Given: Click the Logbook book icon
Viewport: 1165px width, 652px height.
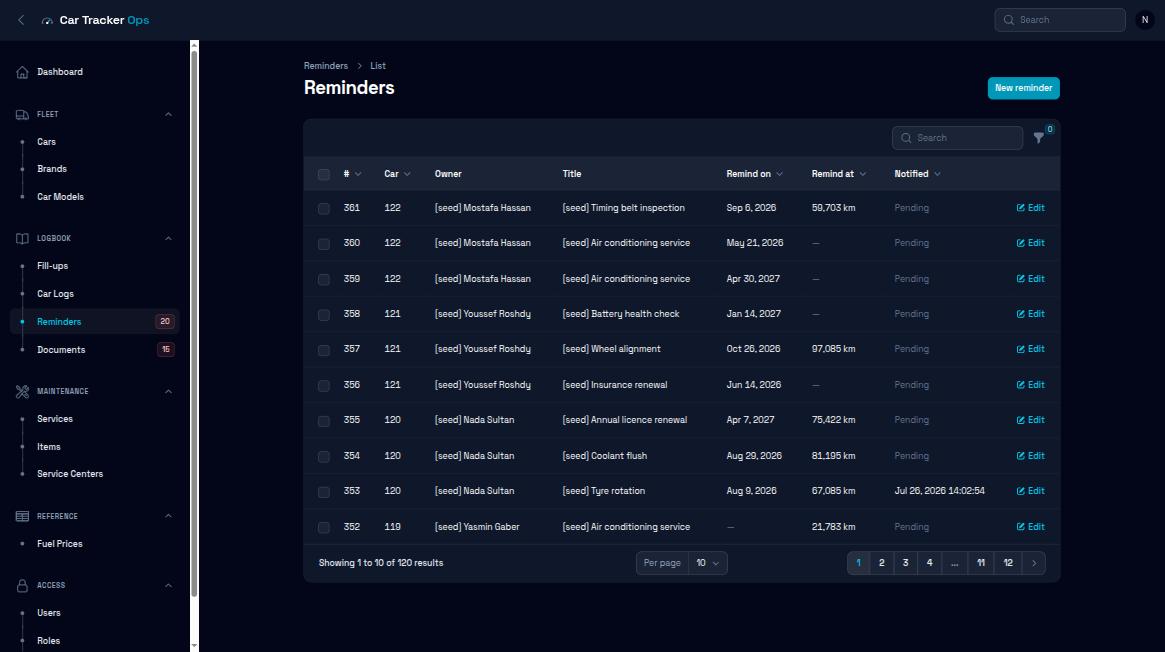Looking at the screenshot, I should [x=22, y=238].
